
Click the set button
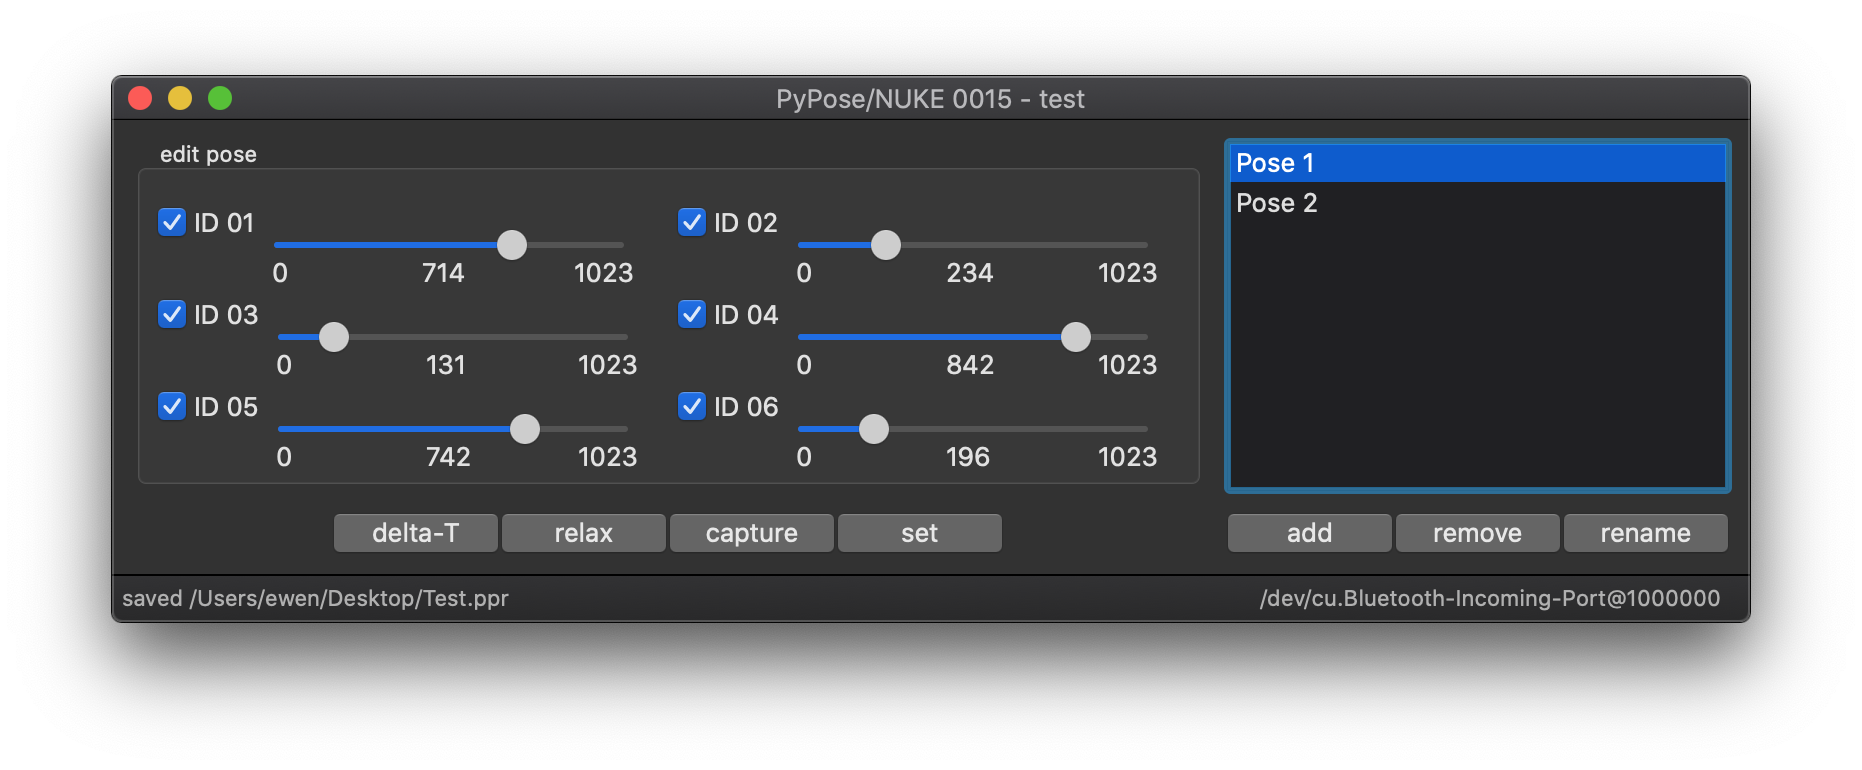point(920,533)
